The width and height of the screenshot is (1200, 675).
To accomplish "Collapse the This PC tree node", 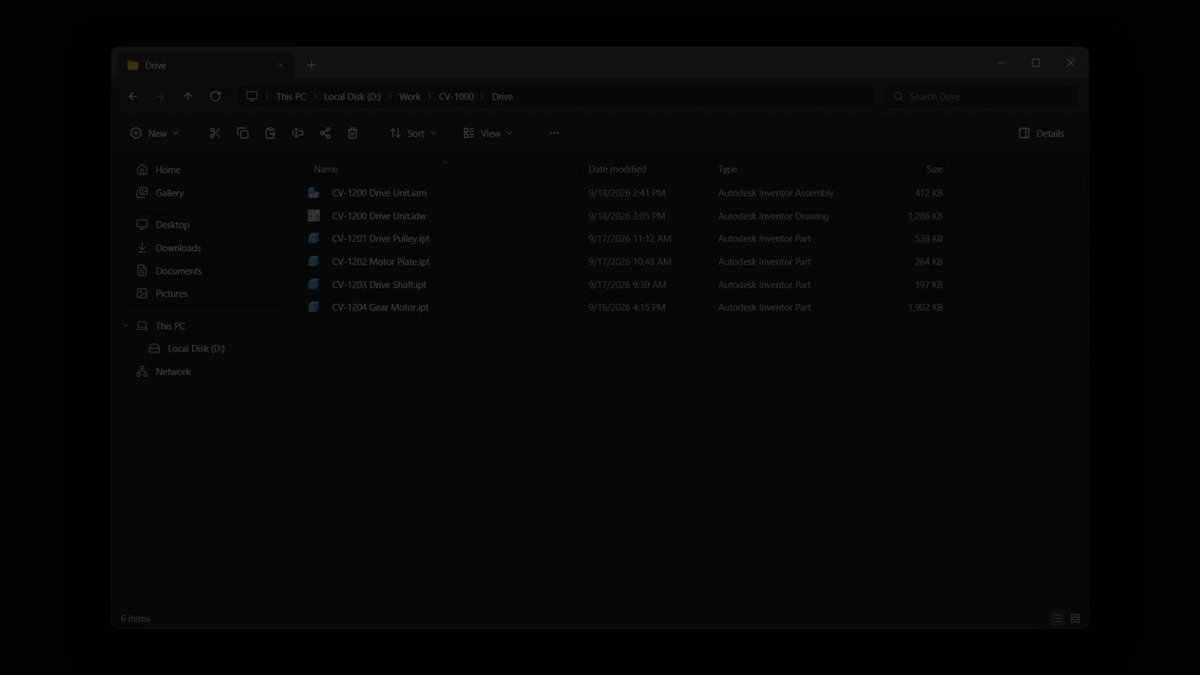I will point(126,326).
